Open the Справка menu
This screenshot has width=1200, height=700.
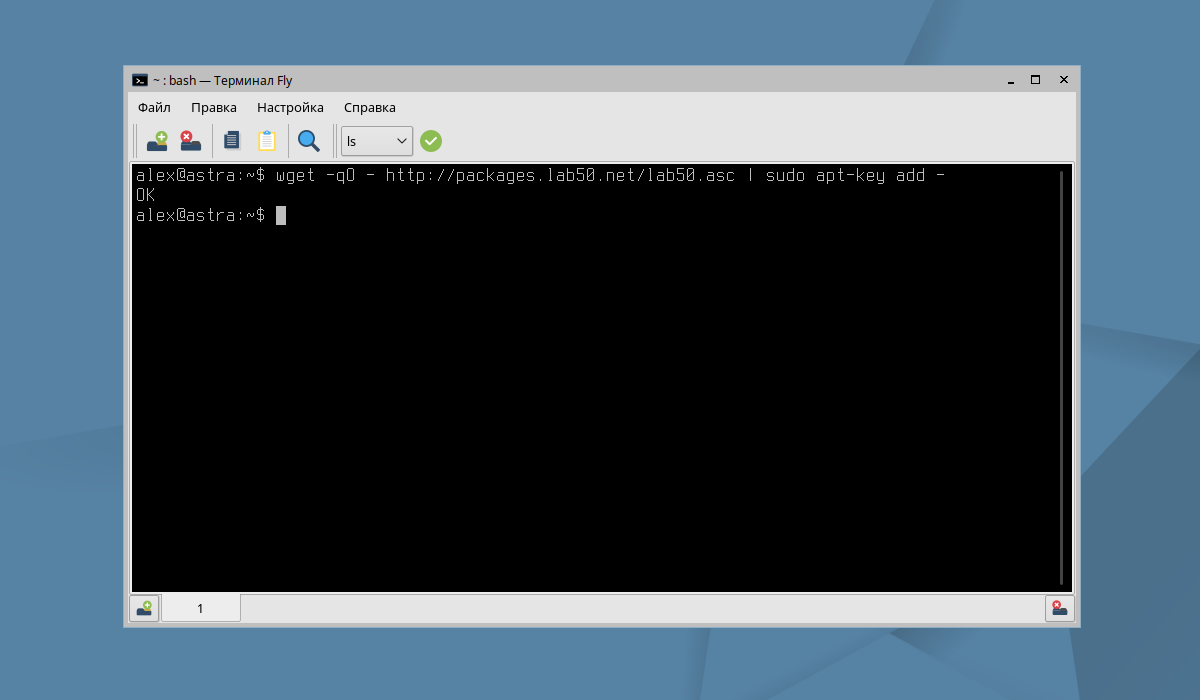(x=370, y=107)
